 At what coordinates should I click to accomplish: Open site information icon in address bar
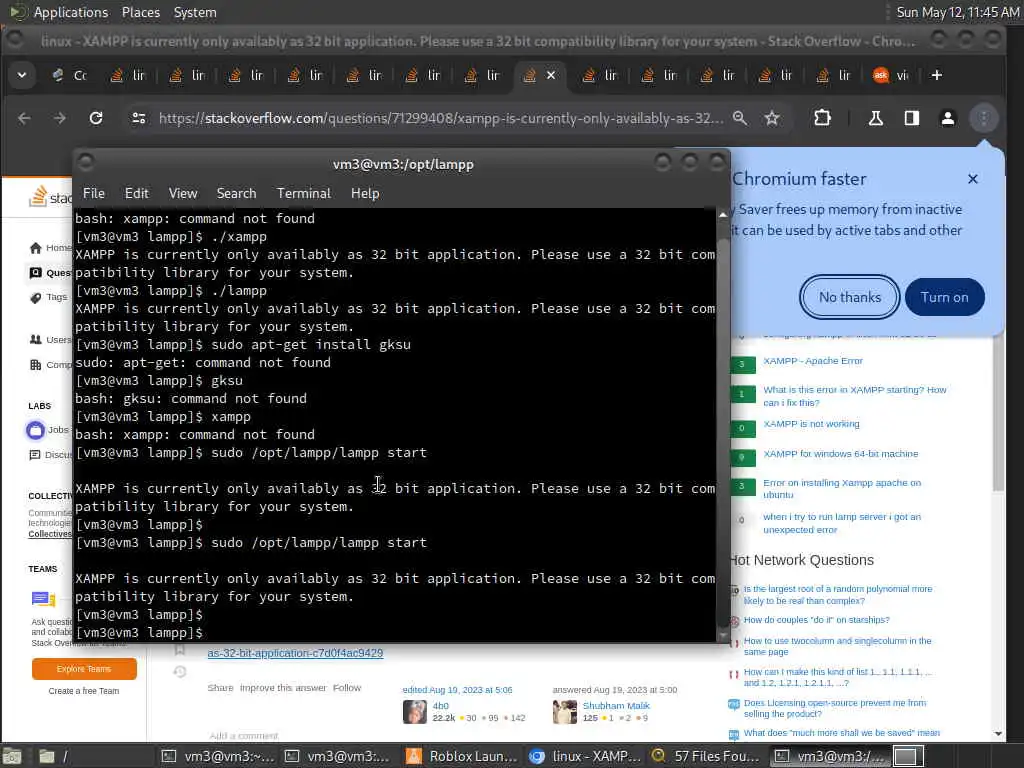(x=138, y=118)
